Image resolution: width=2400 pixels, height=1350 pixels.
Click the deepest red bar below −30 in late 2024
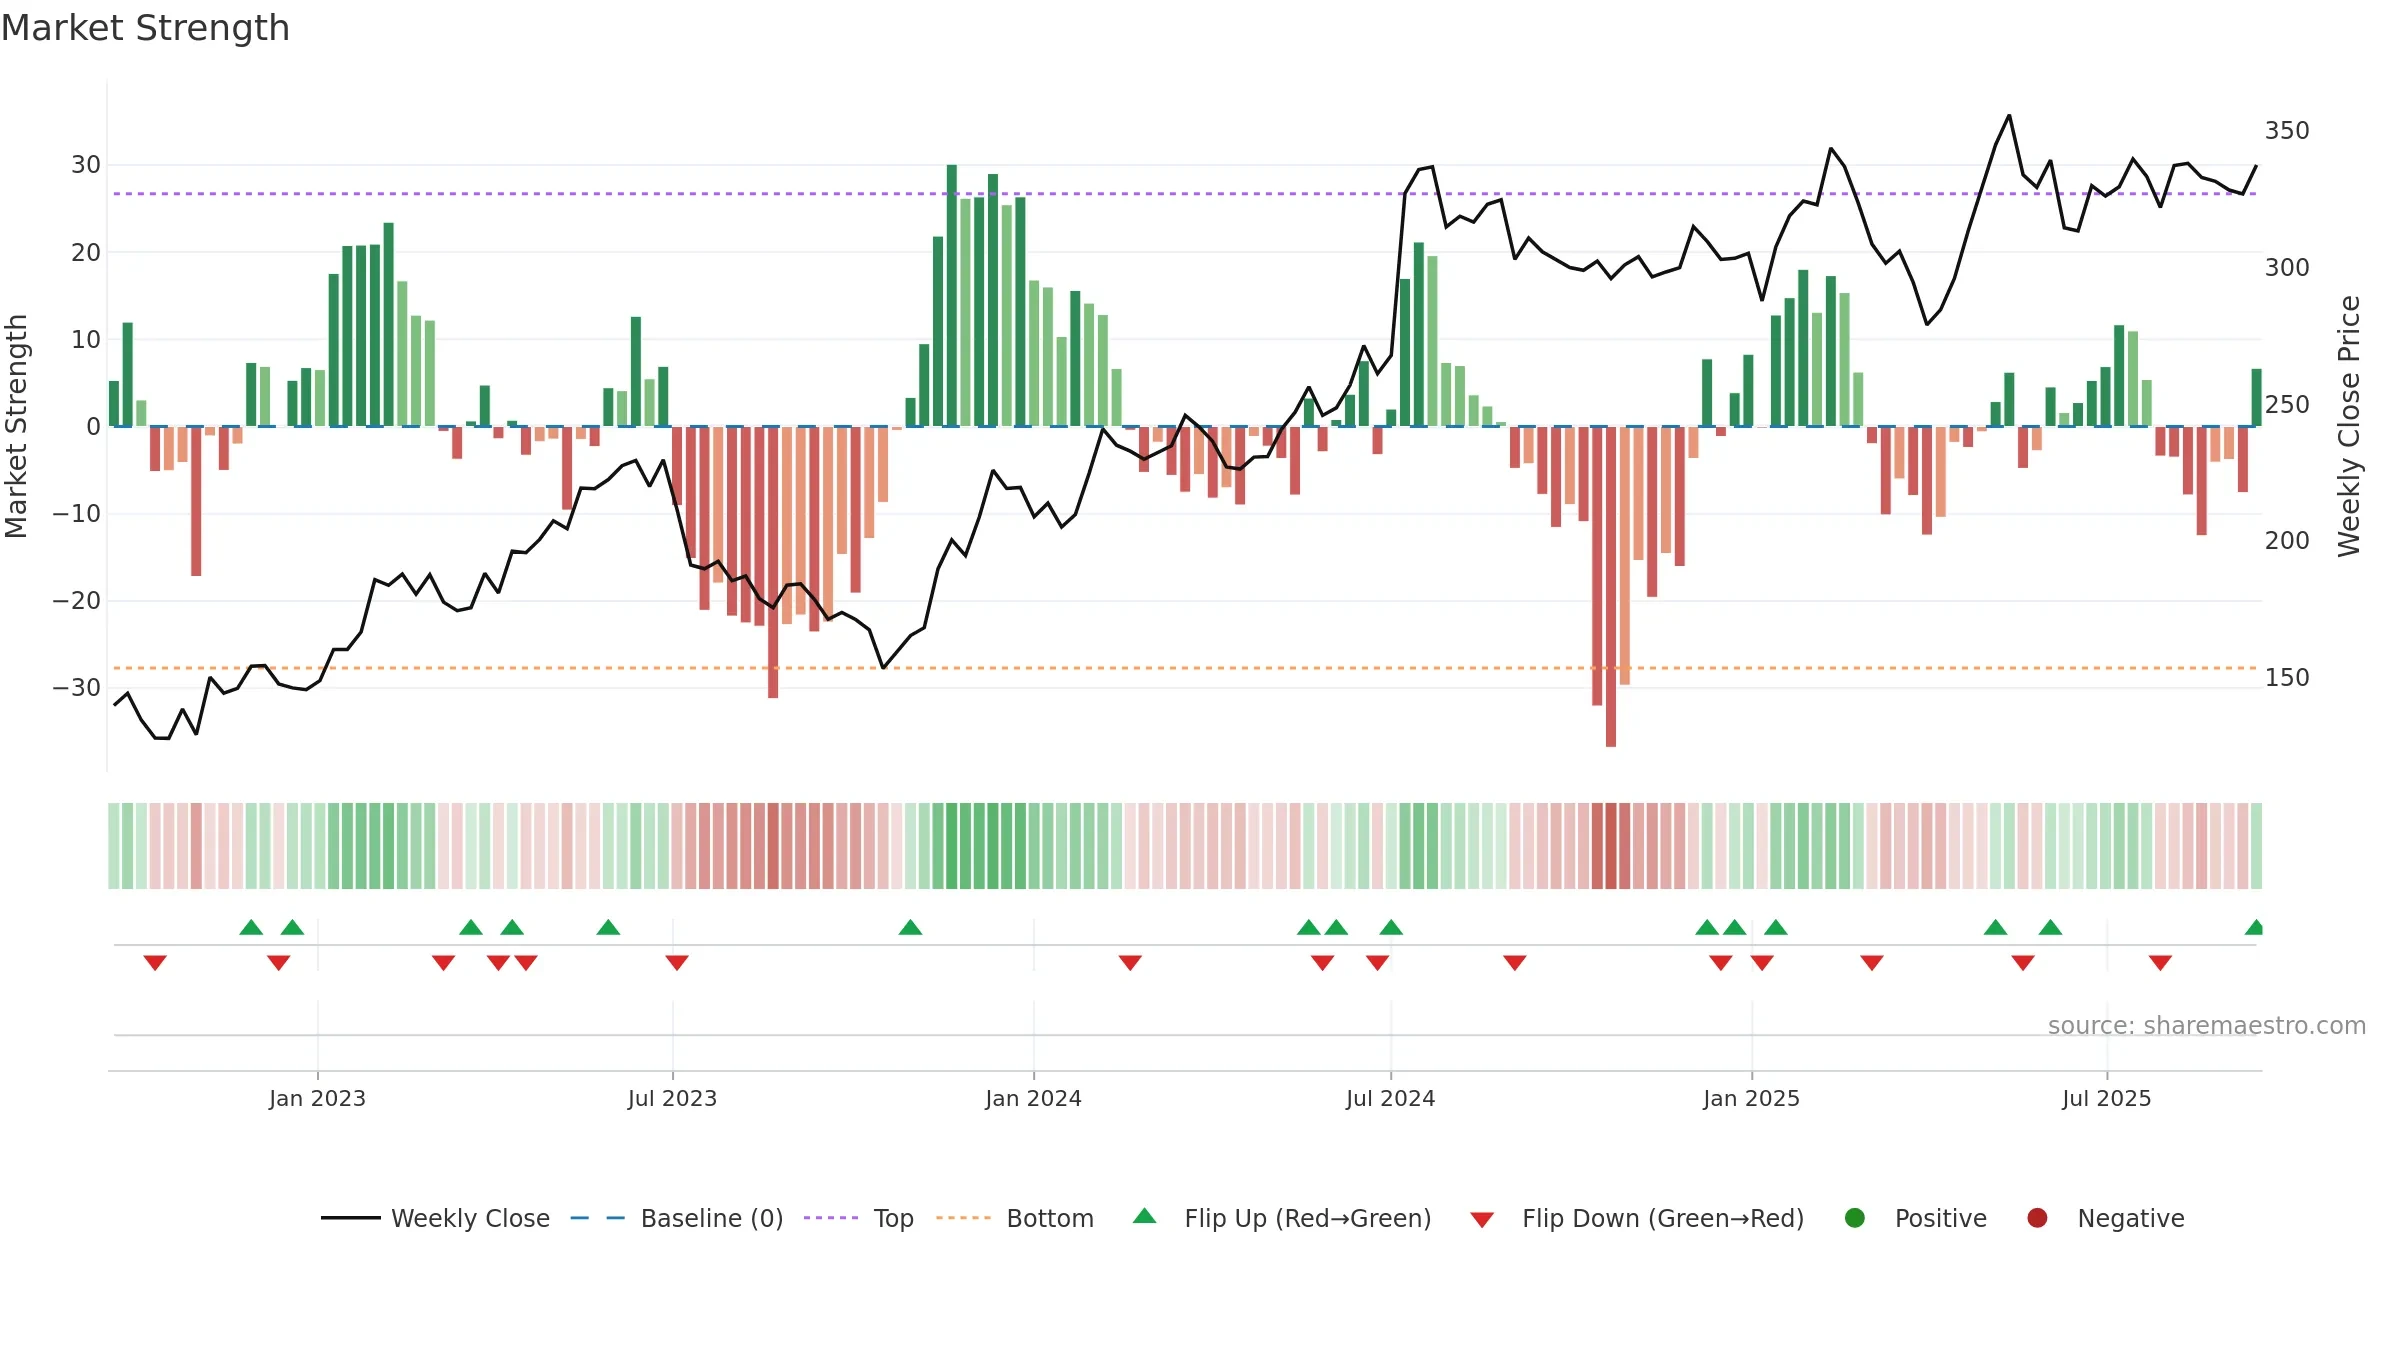click(1611, 586)
